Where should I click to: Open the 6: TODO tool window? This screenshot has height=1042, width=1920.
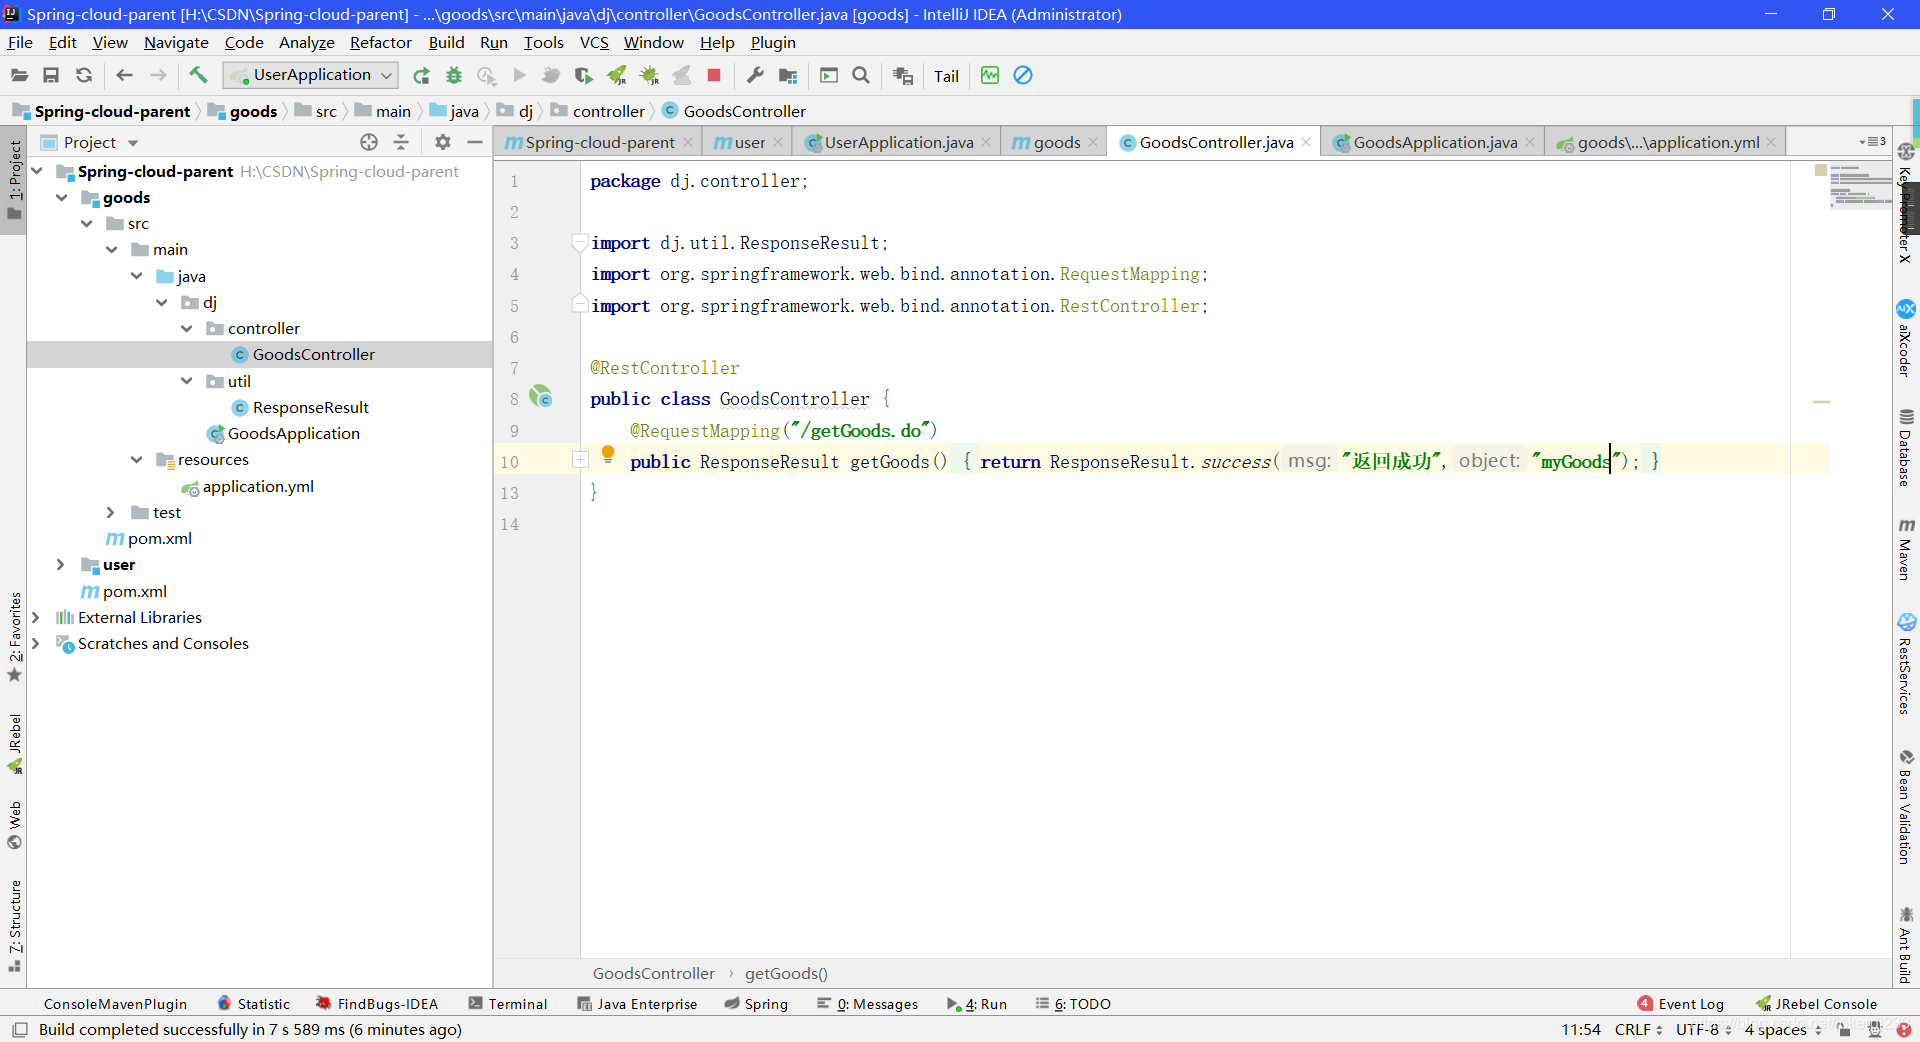pyautogui.click(x=1073, y=1004)
